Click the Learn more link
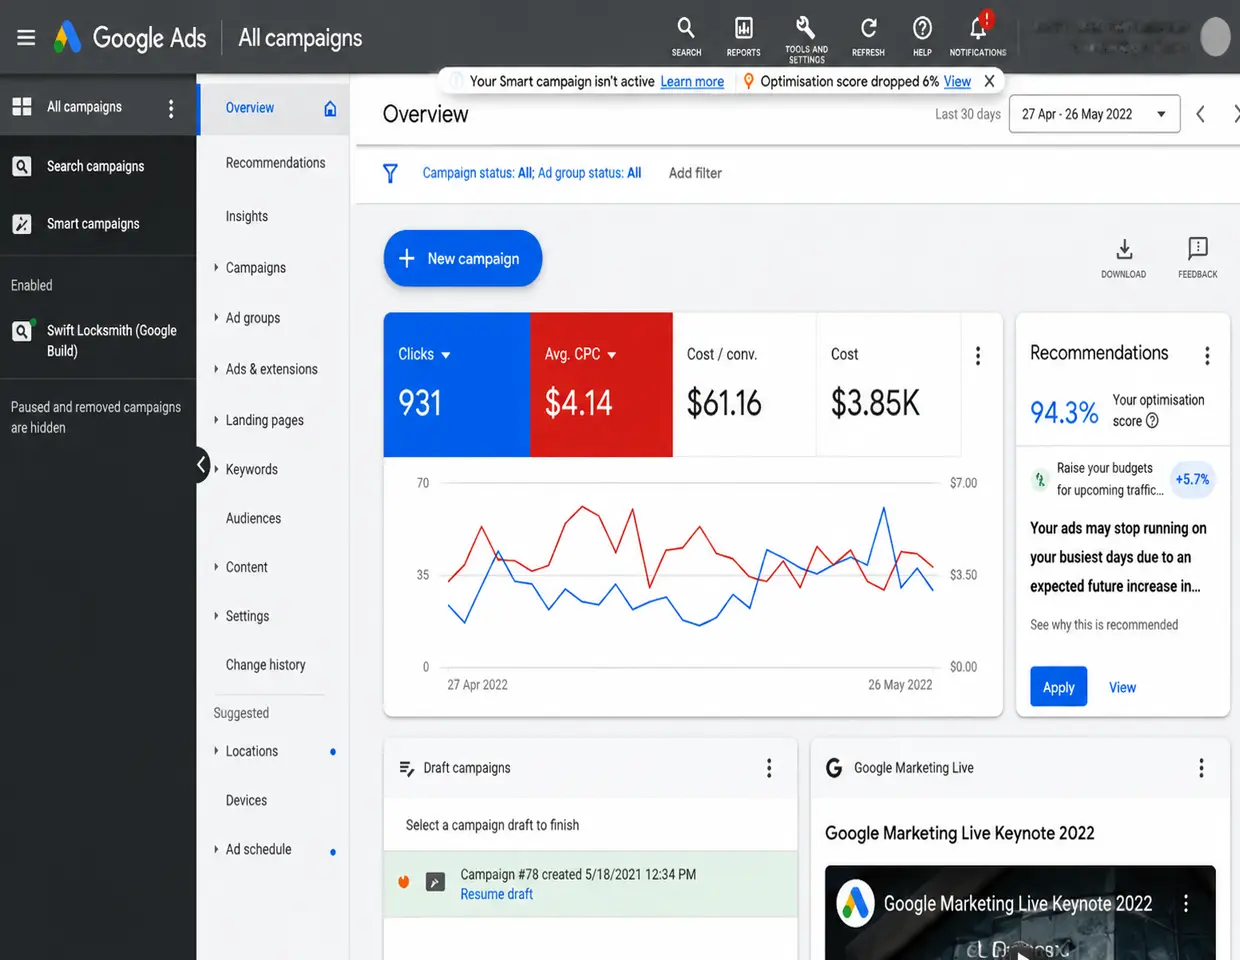Screen dimensions: 1240x960 692,81
